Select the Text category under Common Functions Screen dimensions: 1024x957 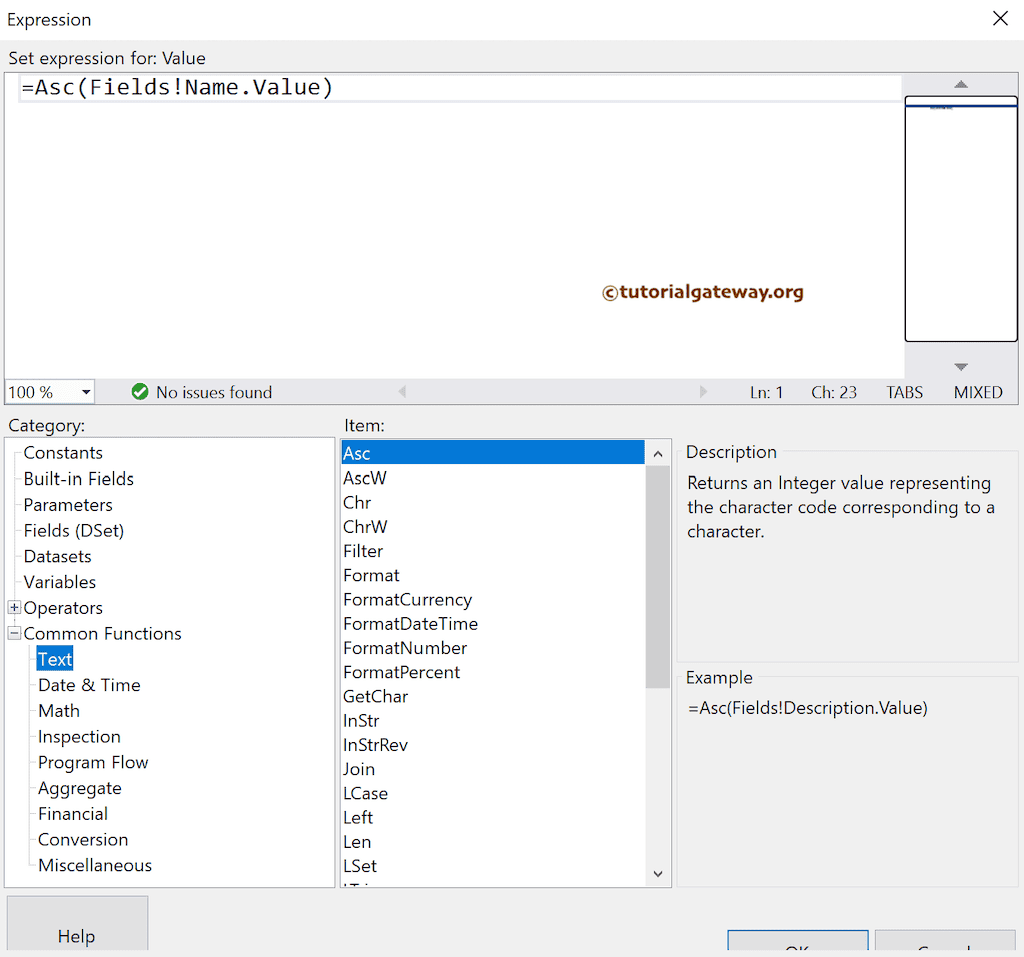pos(54,658)
